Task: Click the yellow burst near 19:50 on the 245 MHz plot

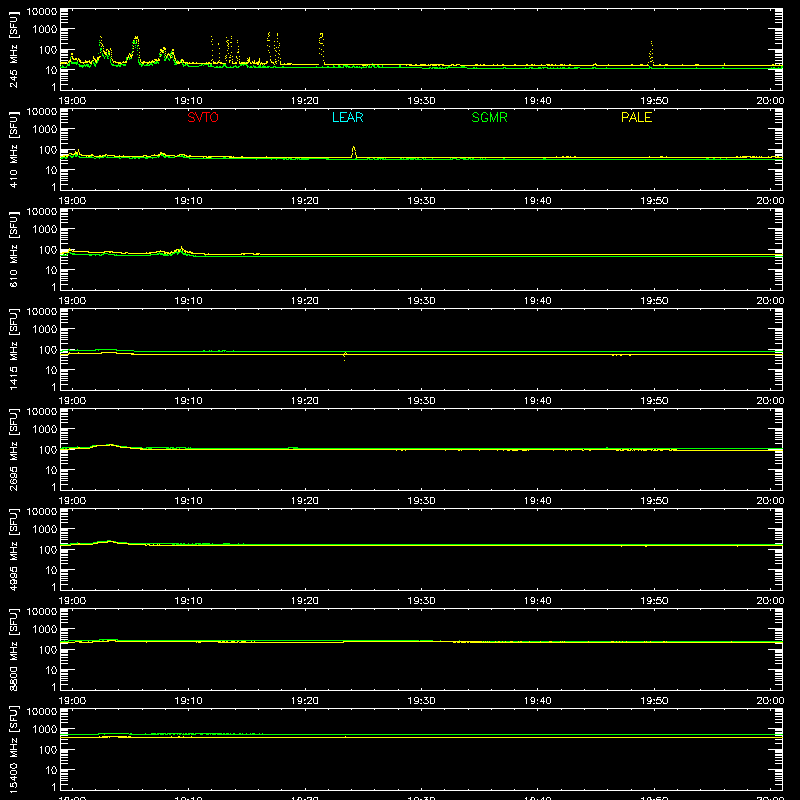Action: point(651,53)
